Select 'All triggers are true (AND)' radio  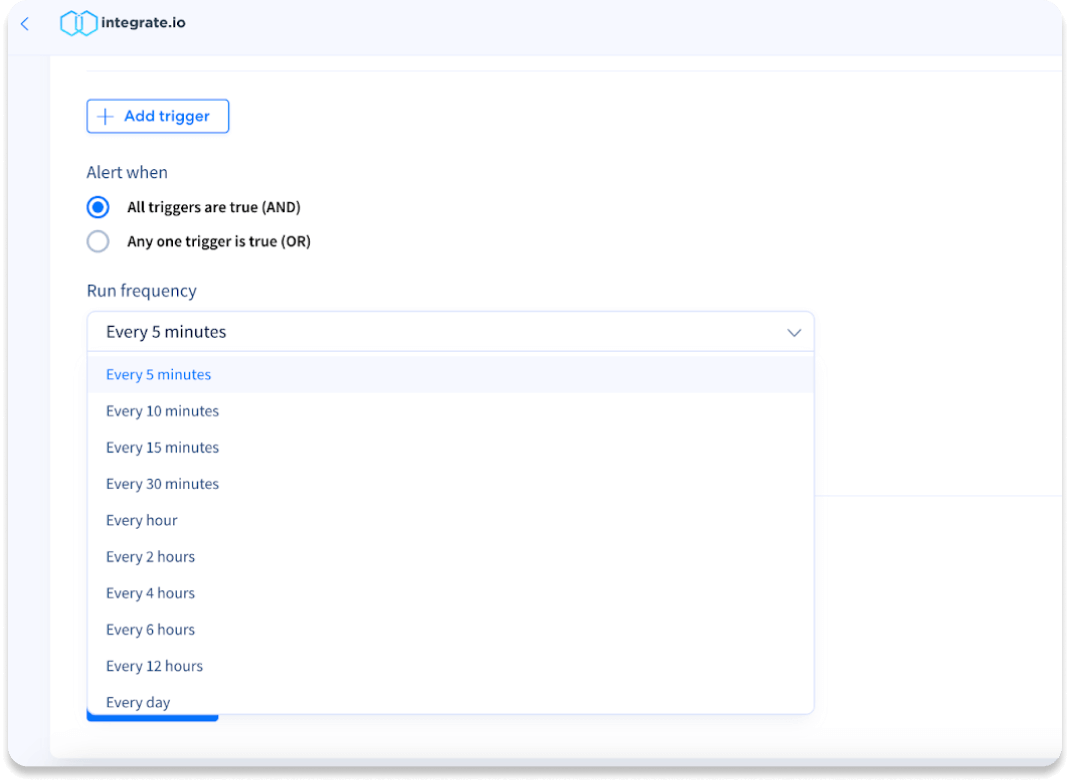tap(98, 208)
